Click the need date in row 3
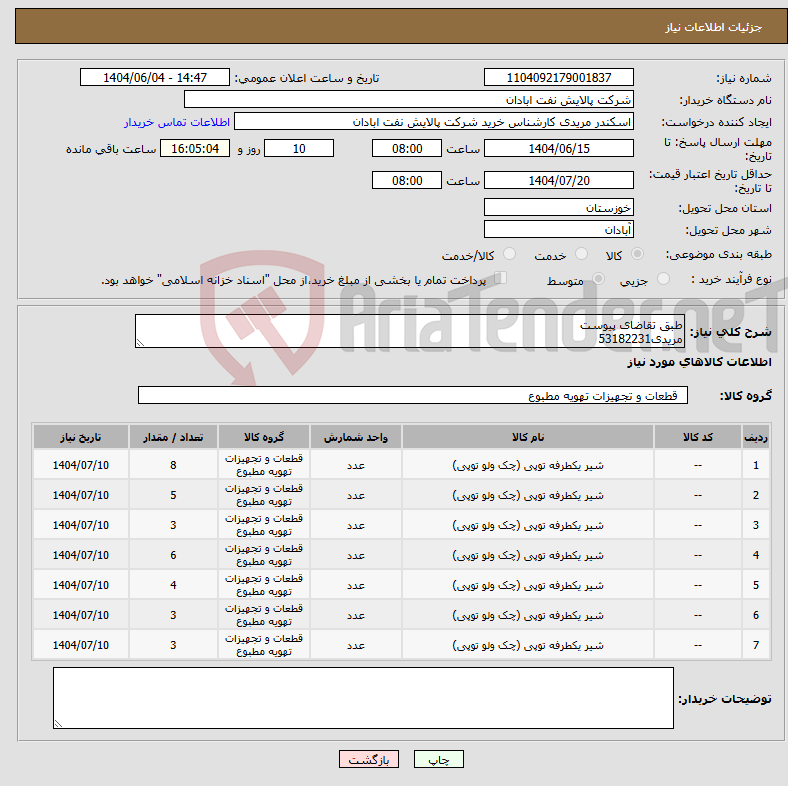The image size is (788, 786). click(x=80, y=525)
